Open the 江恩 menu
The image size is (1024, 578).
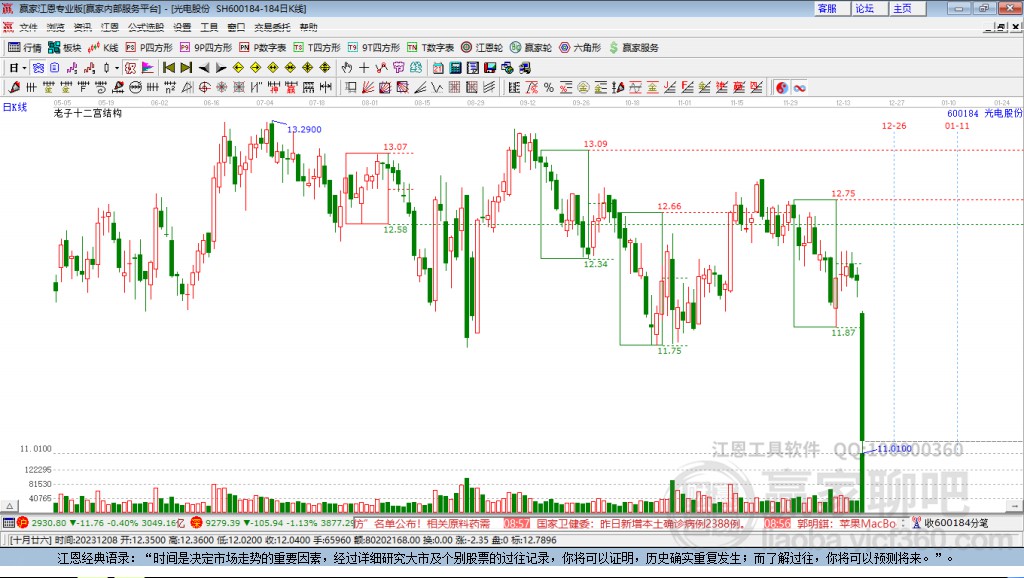[x=110, y=27]
